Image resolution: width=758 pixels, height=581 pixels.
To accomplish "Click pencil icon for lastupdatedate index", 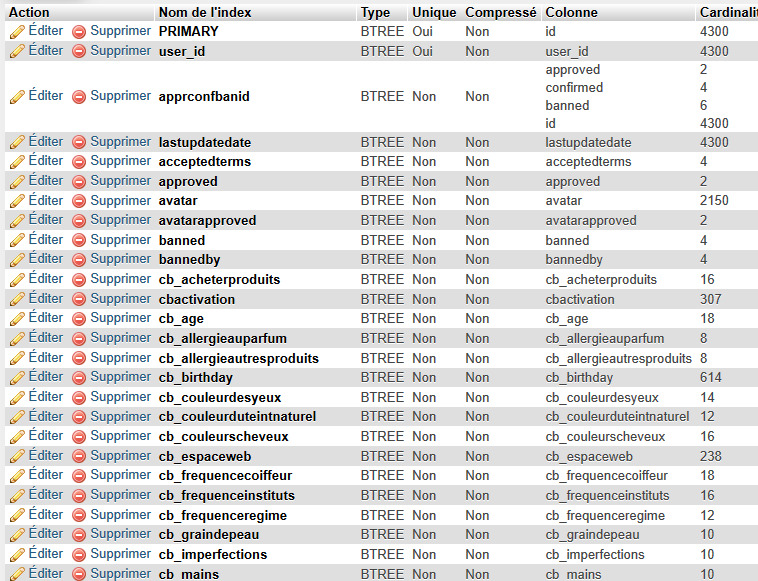I will [x=17, y=143].
